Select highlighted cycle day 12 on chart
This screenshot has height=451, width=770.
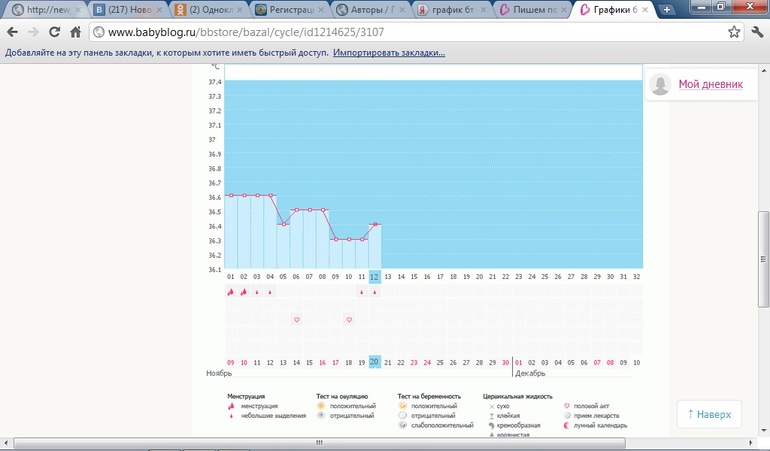point(374,276)
